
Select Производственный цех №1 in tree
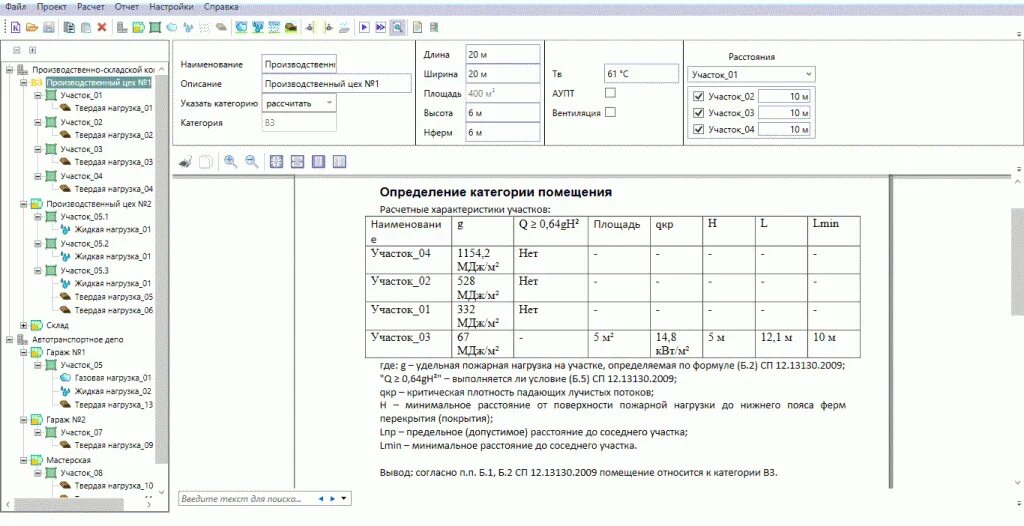tap(99, 83)
